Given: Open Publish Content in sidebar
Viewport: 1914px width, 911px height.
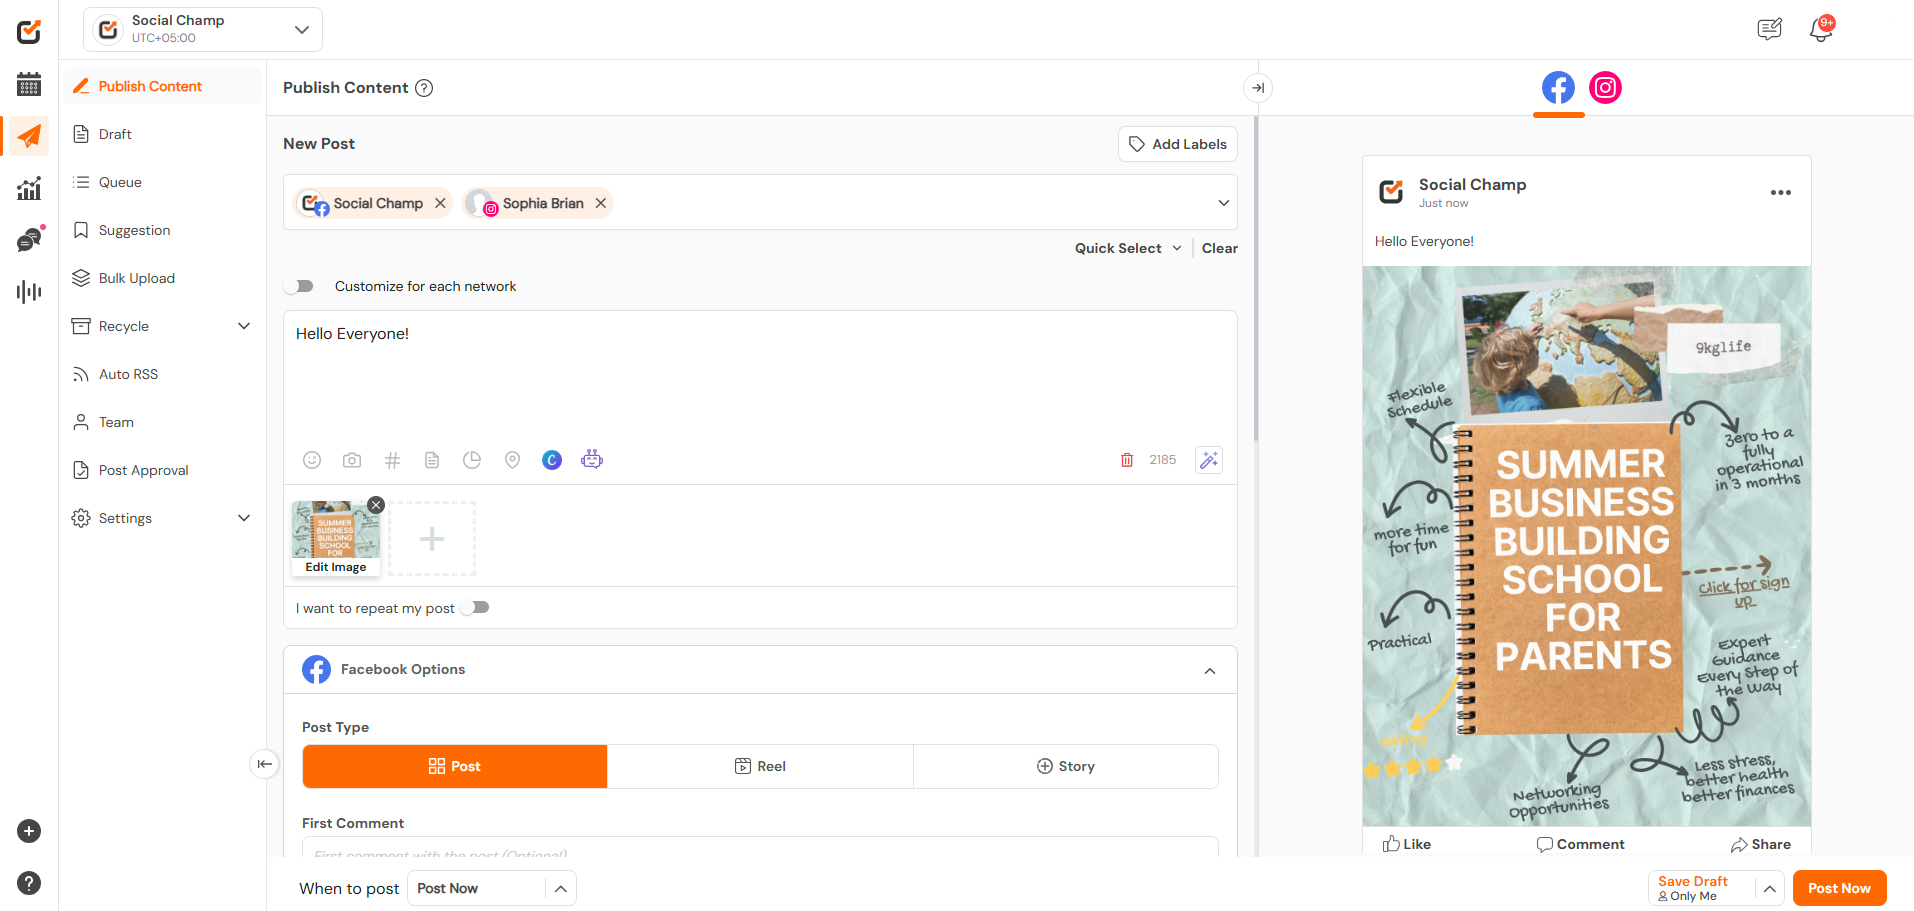Looking at the screenshot, I should coord(163,86).
